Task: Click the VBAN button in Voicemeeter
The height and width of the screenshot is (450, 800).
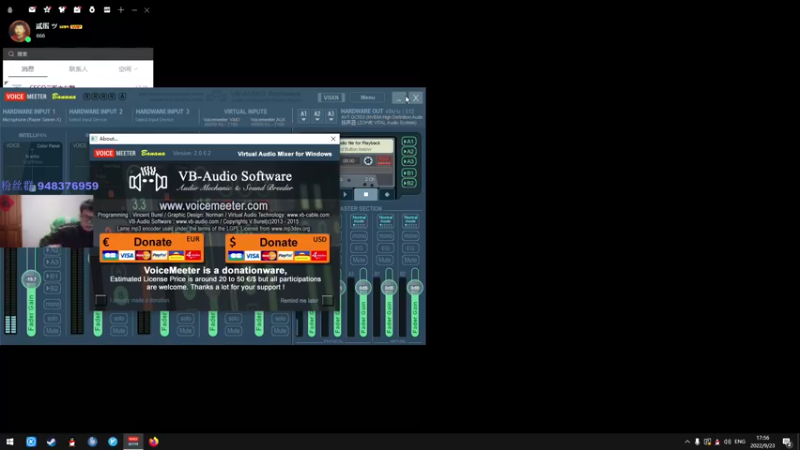Action: (x=331, y=97)
